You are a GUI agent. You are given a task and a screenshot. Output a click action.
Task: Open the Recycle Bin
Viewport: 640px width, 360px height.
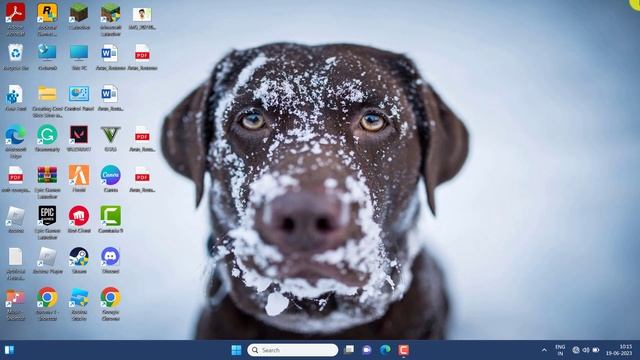point(16,53)
